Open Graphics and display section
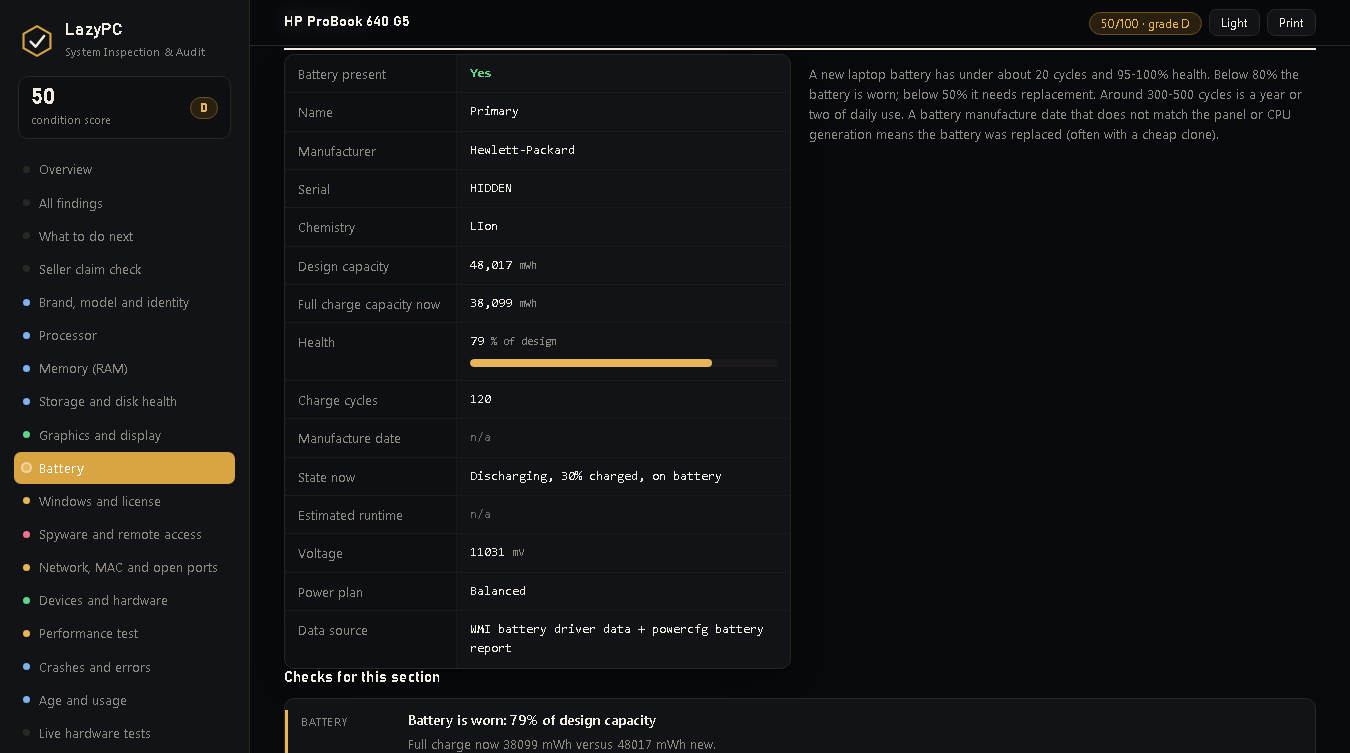The height and width of the screenshot is (753, 1350). pos(124,435)
